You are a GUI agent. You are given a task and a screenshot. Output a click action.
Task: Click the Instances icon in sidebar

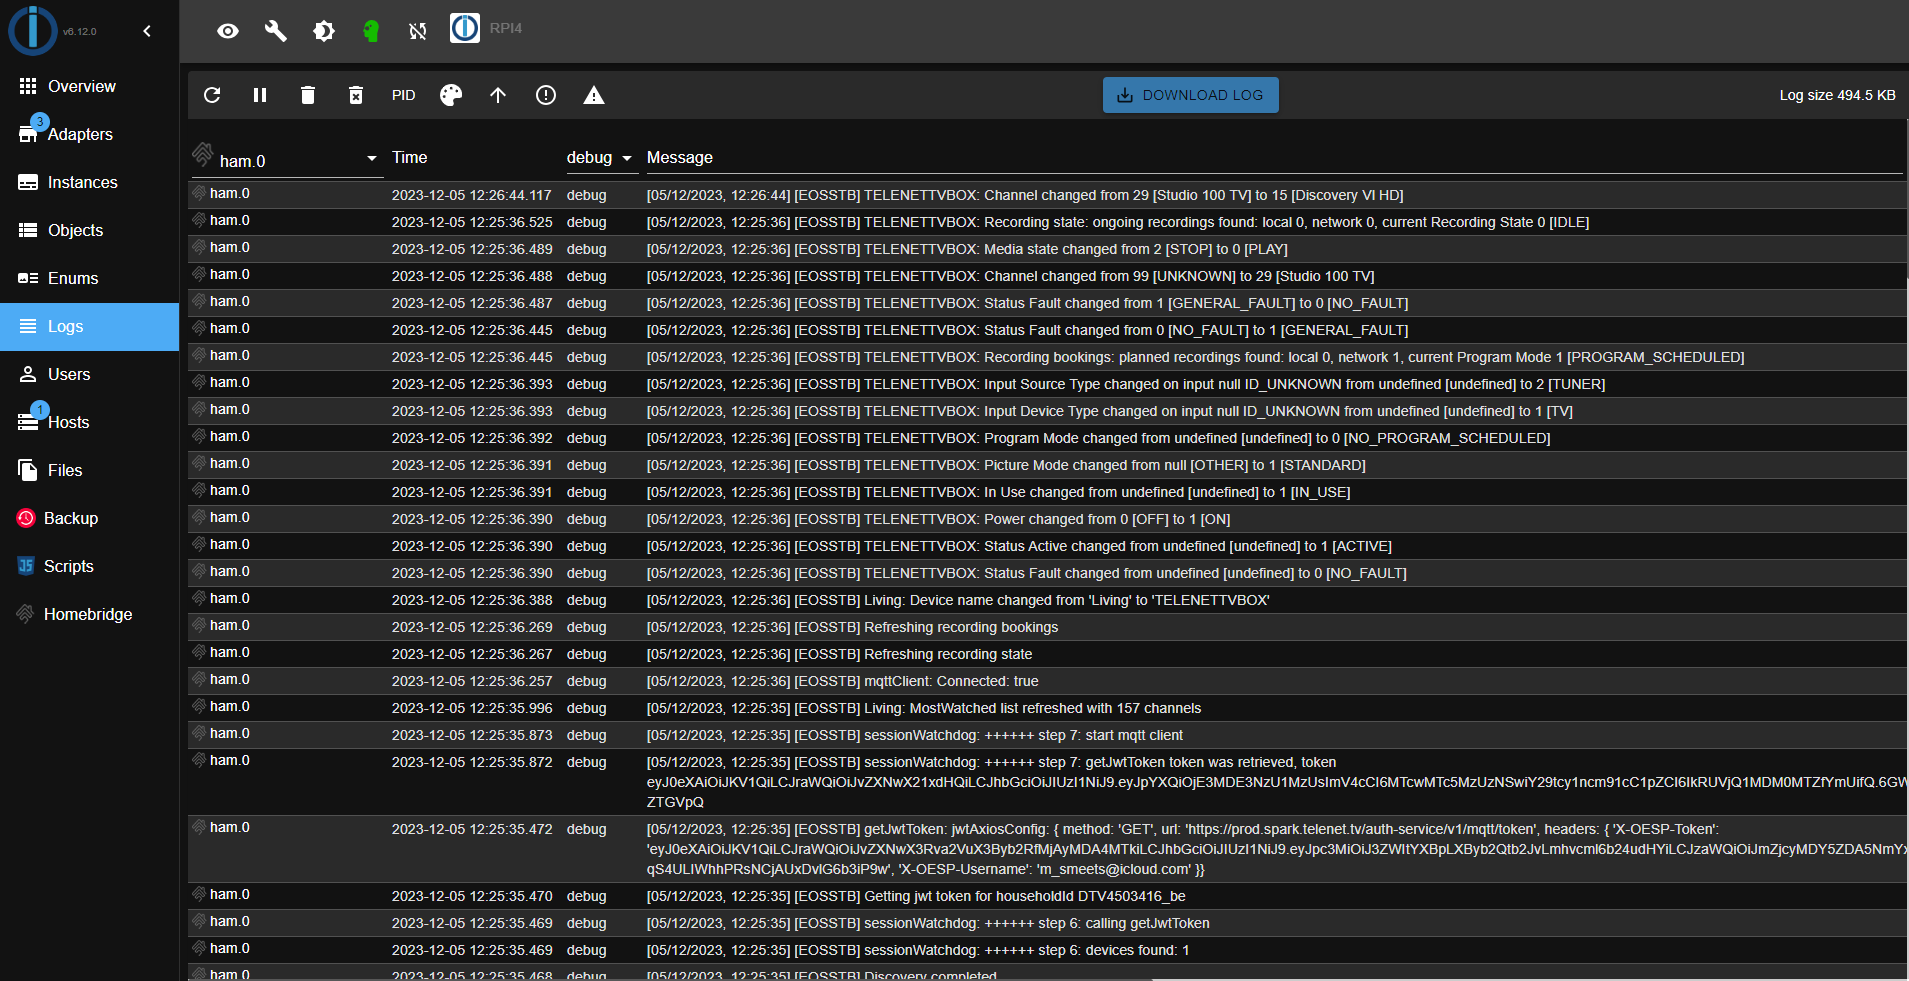tap(28, 182)
